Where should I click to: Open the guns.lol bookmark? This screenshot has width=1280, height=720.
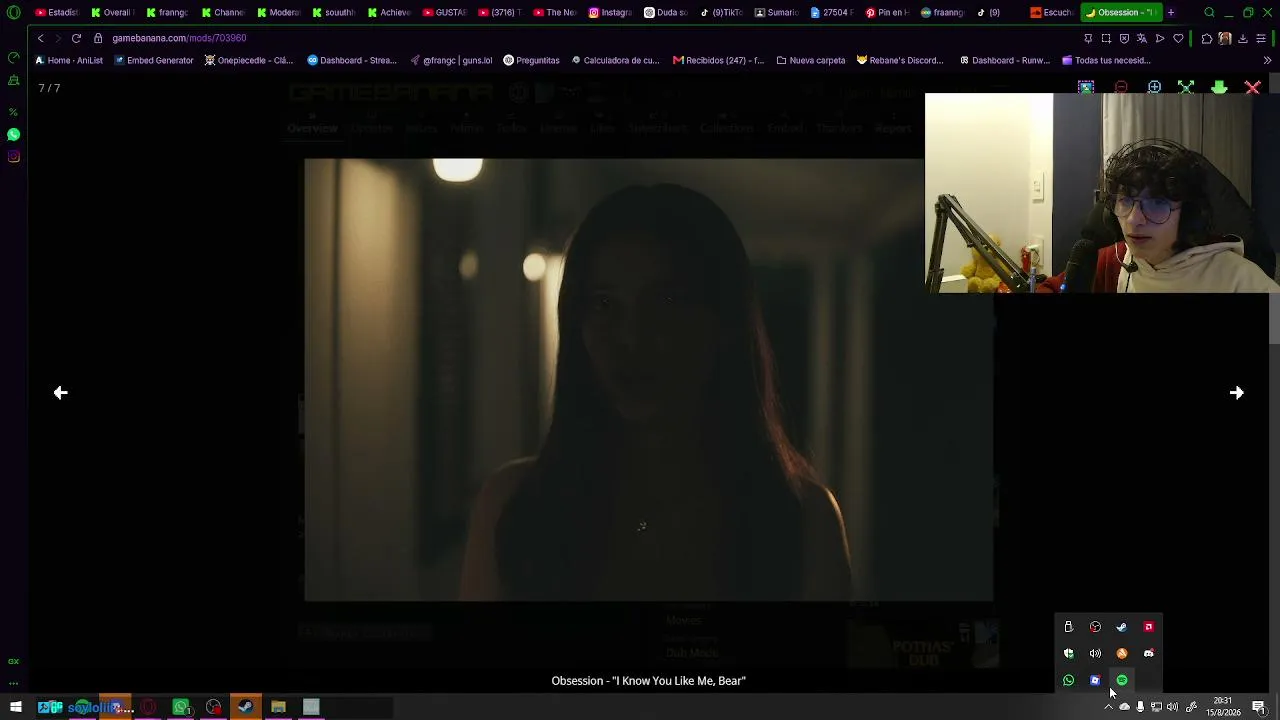(451, 60)
